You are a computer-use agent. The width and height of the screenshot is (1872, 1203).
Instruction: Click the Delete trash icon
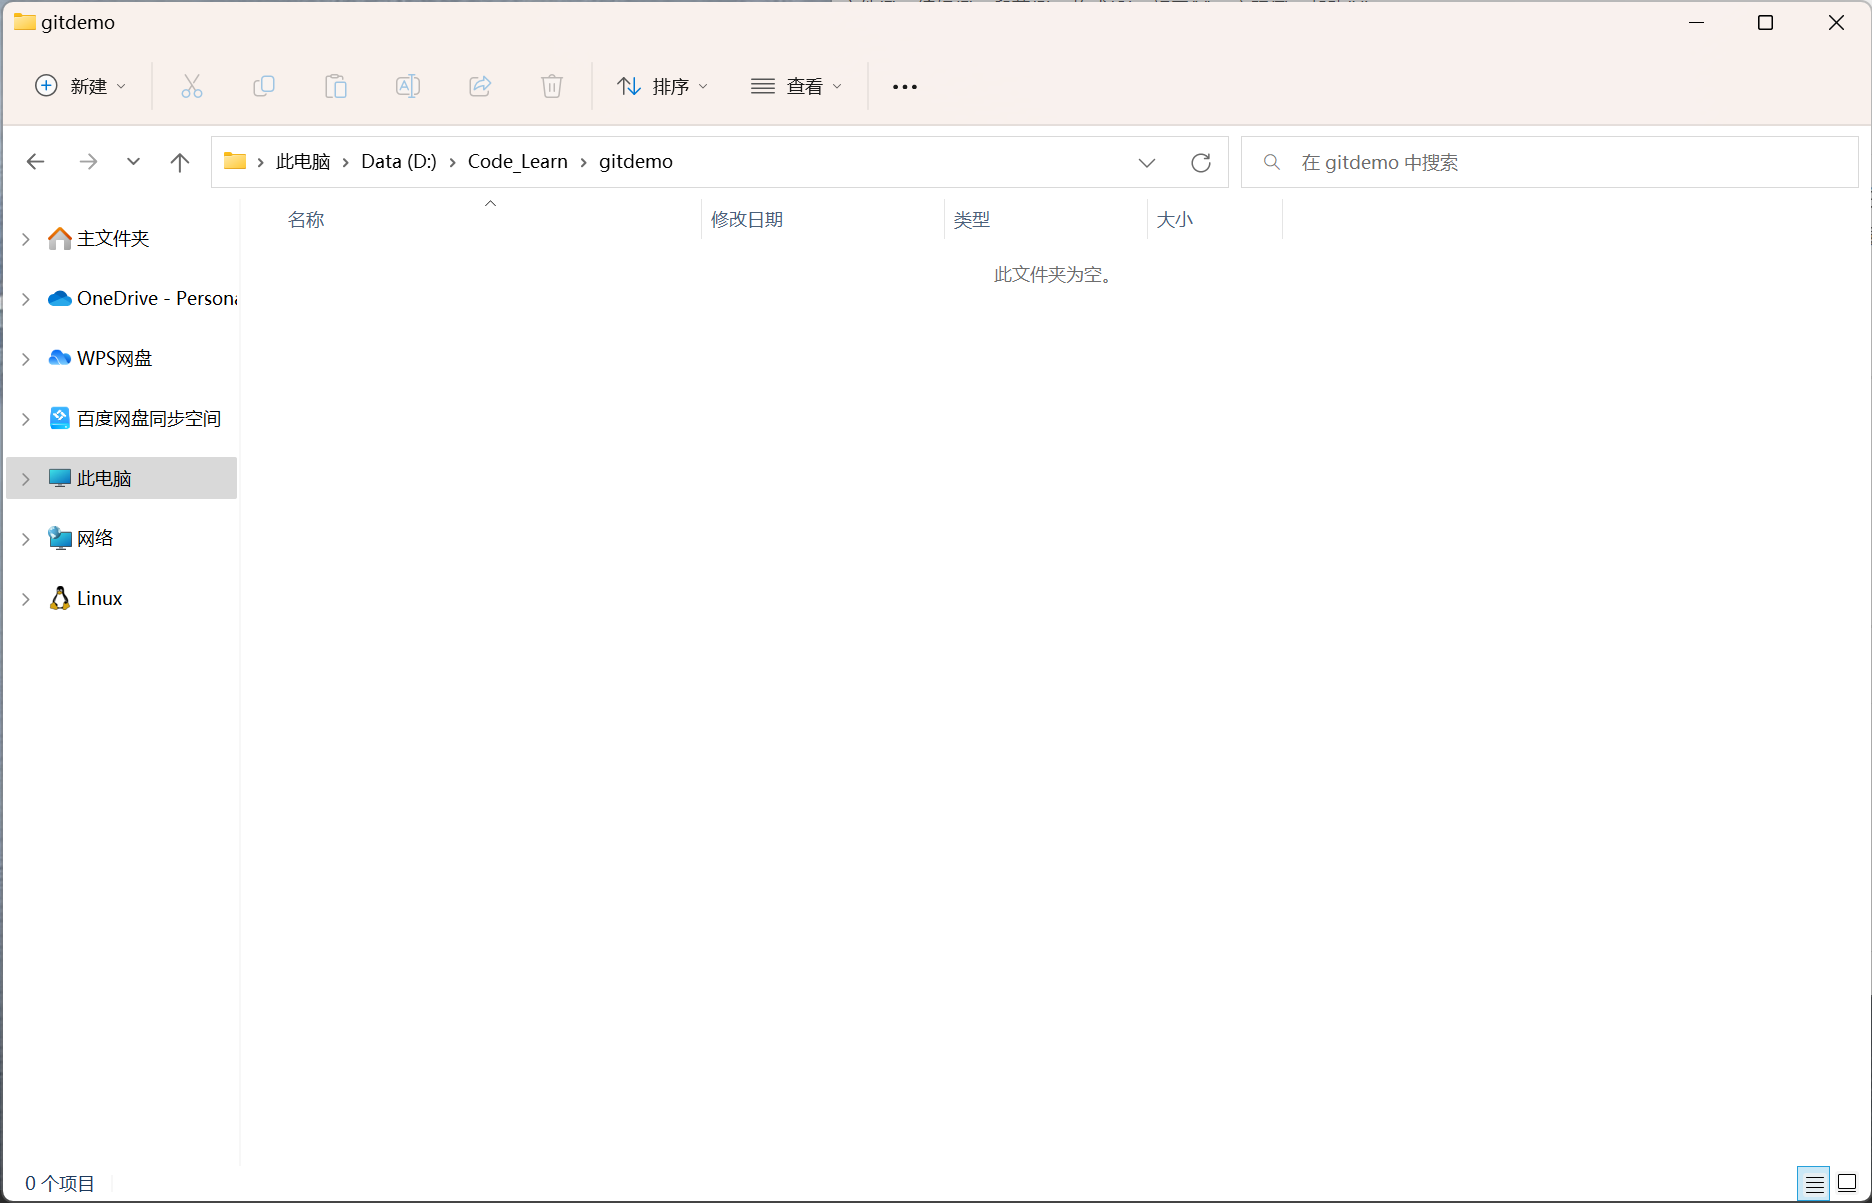[x=552, y=86]
